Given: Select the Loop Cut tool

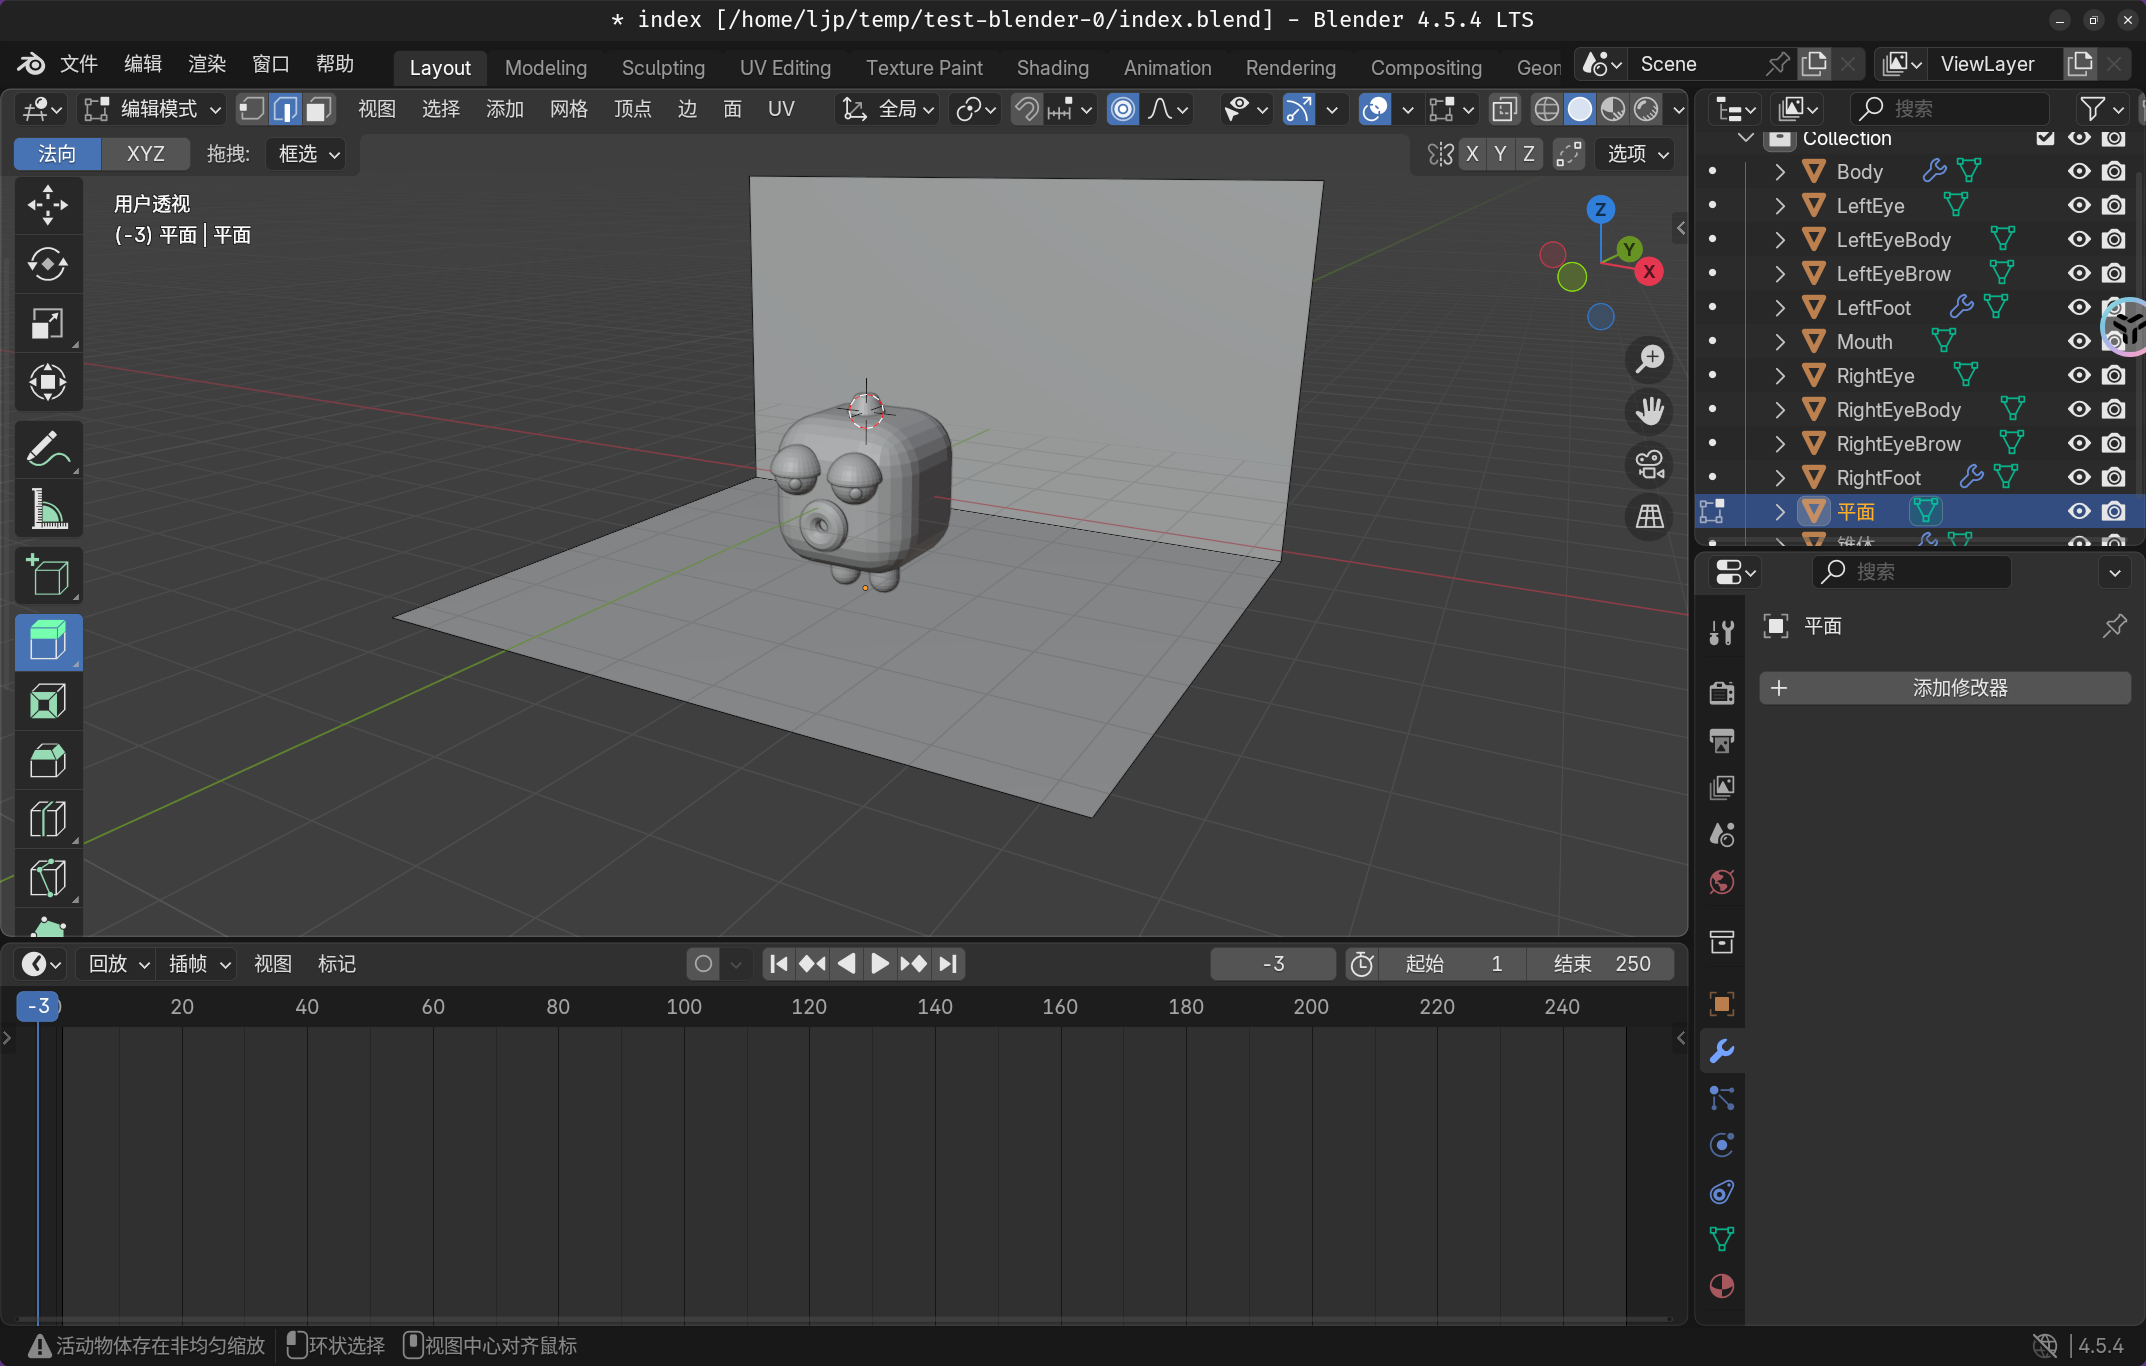Looking at the screenshot, I should coord(47,819).
